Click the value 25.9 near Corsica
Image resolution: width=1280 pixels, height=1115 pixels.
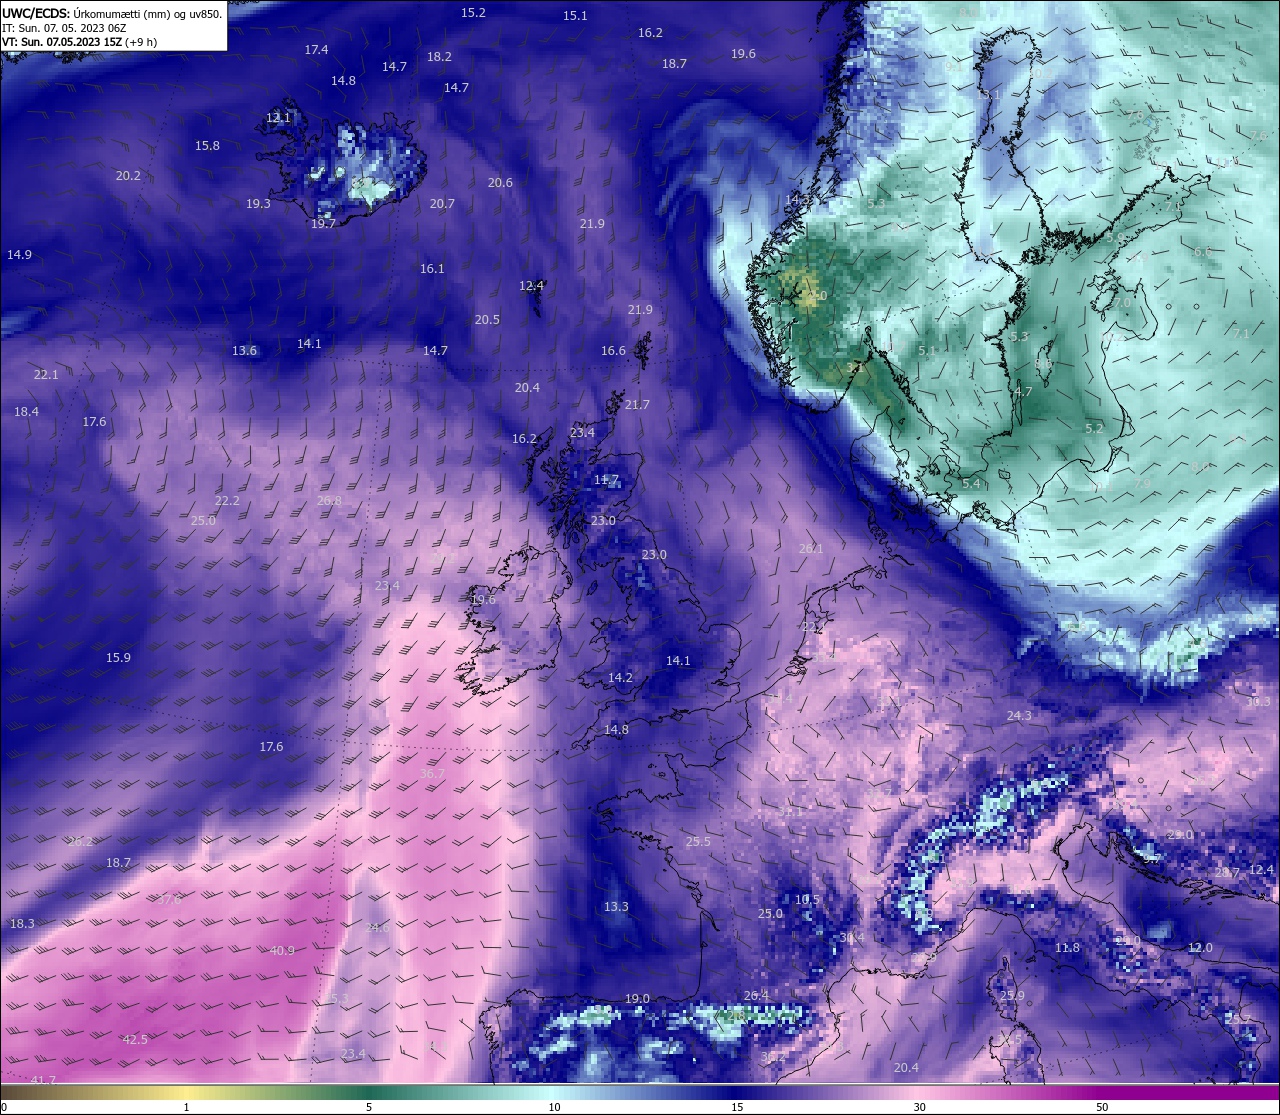1012,996
